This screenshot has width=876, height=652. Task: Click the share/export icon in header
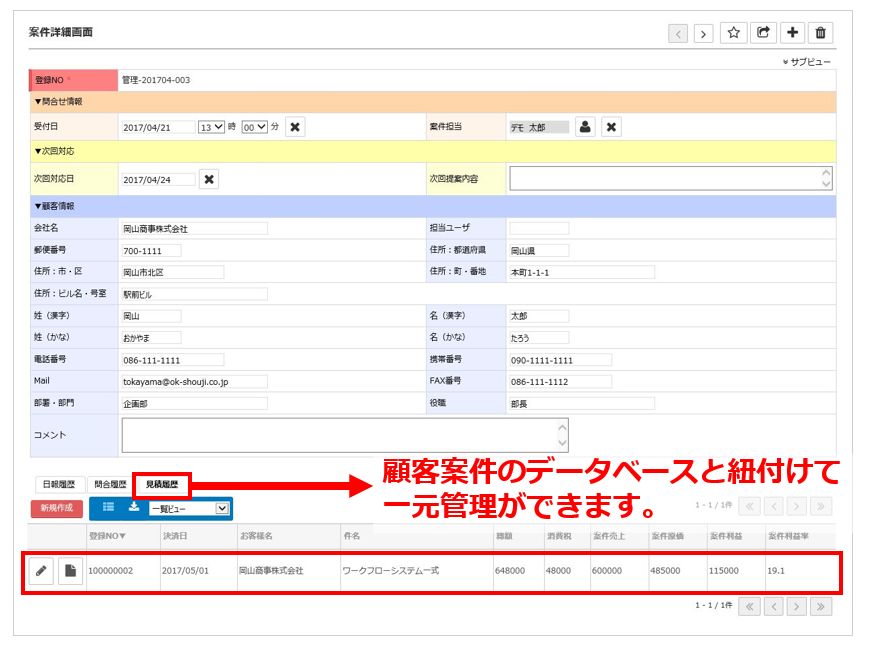coord(763,33)
